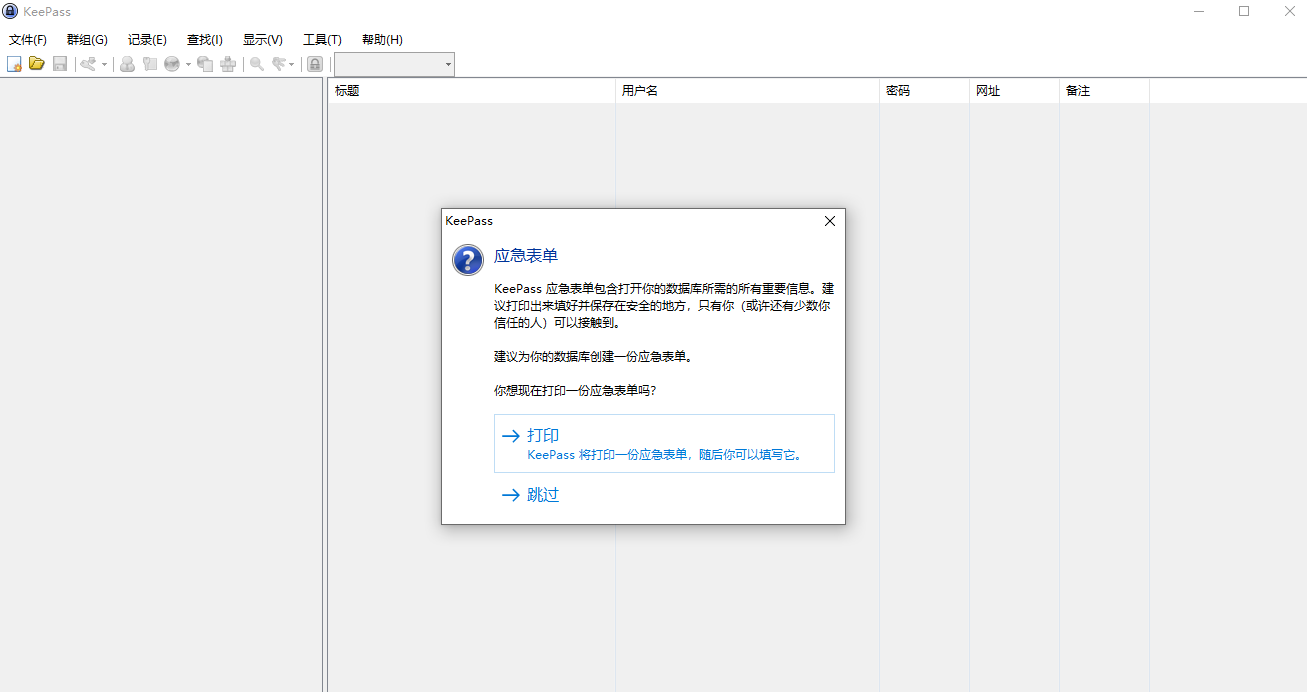This screenshot has width=1307, height=692.
Task: Open the 帮助(H) menu
Action: coord(382,40)
